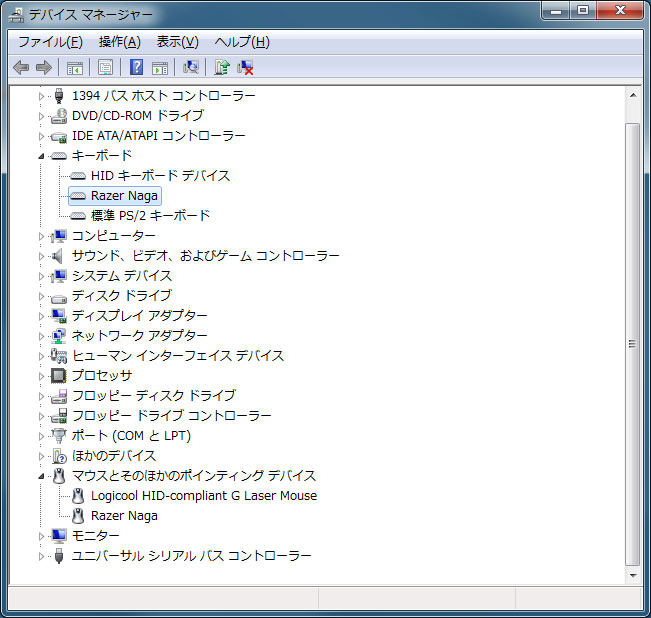Click the ポート (COM と LPT) icon
Image resolution: width=651 pixels, height=618 pixels.
(59, 436)
